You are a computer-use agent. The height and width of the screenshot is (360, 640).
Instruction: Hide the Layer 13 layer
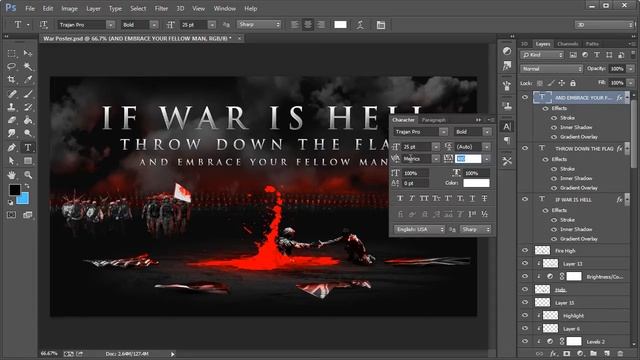pyautogui.click(x=525, y=263)
